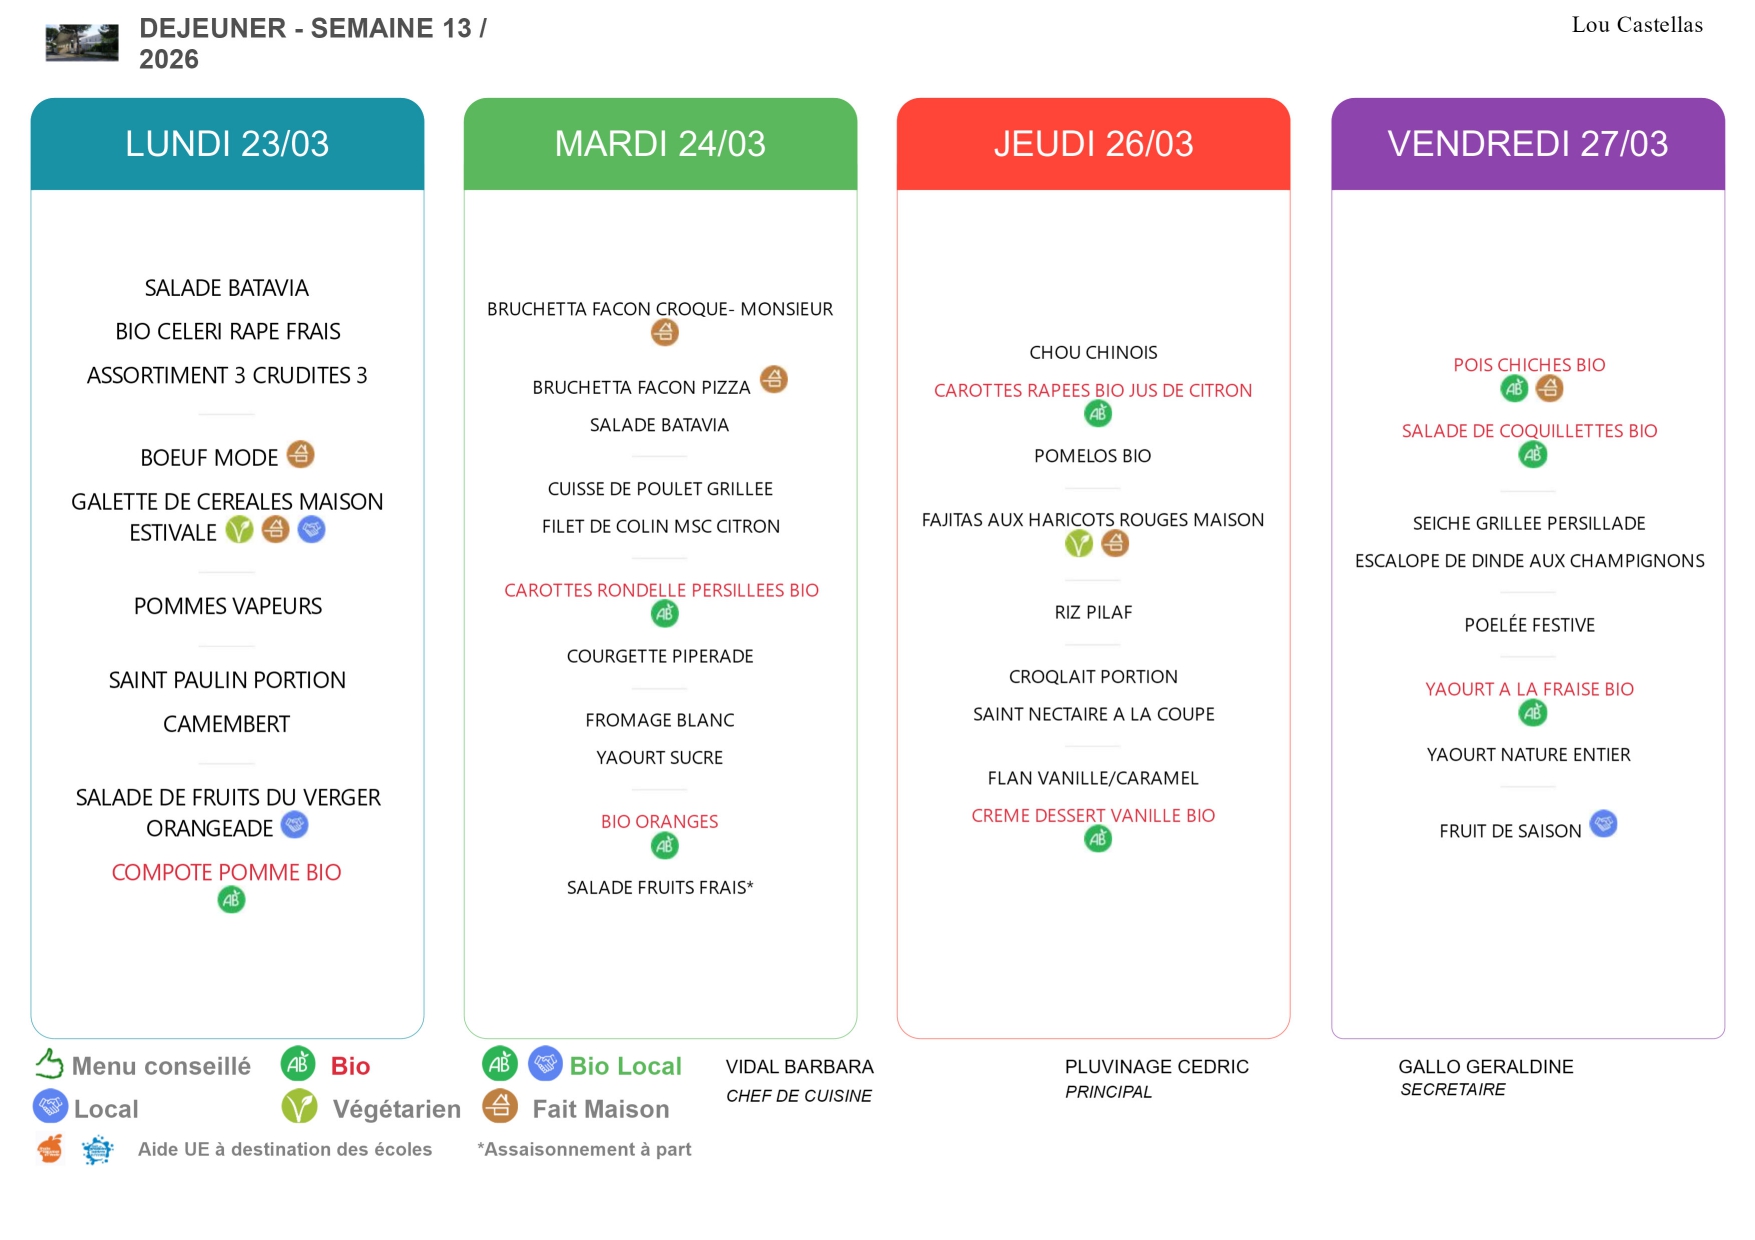The height and width of the screenshot is (1240, 1755).
Task: Click the Menu conseillé thumbs-up legend icon
Action: 49,1064
